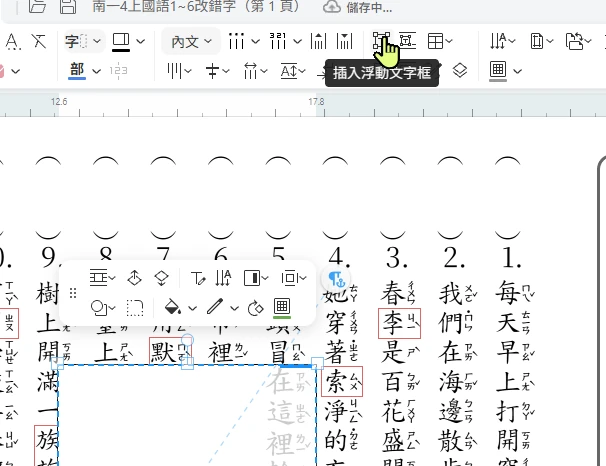Expand the pink highlight dropdown arrow
Viewport: 606px width, 466px height.
pos(15,71)
